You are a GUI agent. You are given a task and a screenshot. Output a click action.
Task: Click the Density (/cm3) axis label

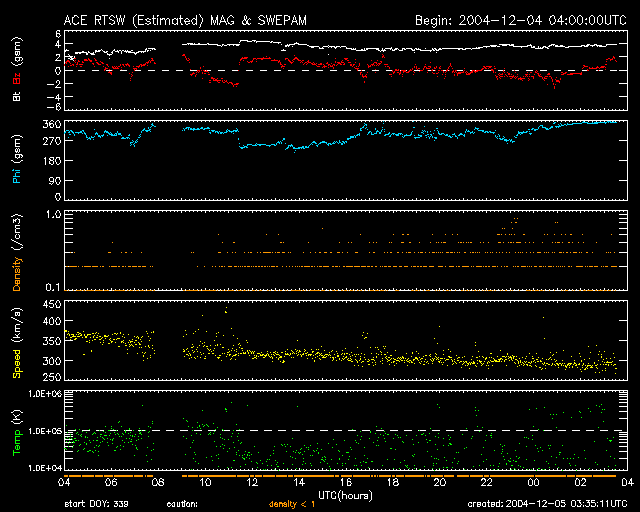pyautogui.click(x=16, y=255)
